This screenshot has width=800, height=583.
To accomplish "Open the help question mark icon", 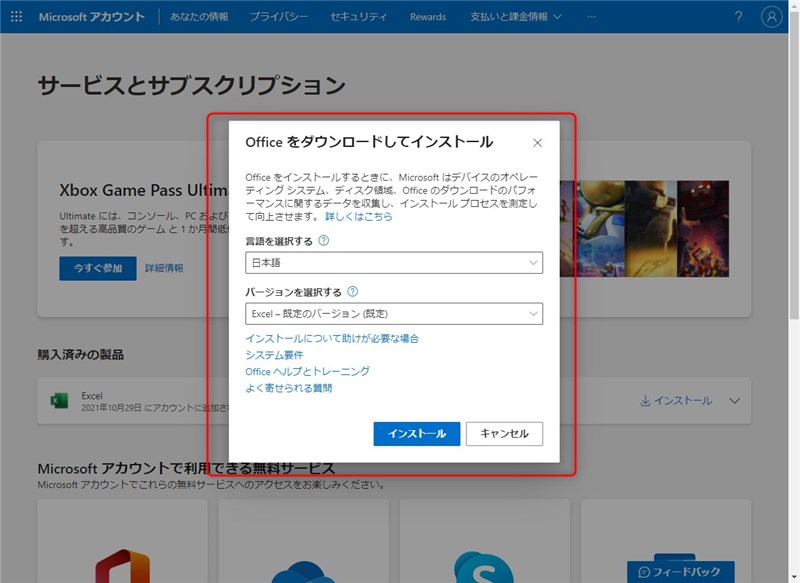I will tap(738, 17).
